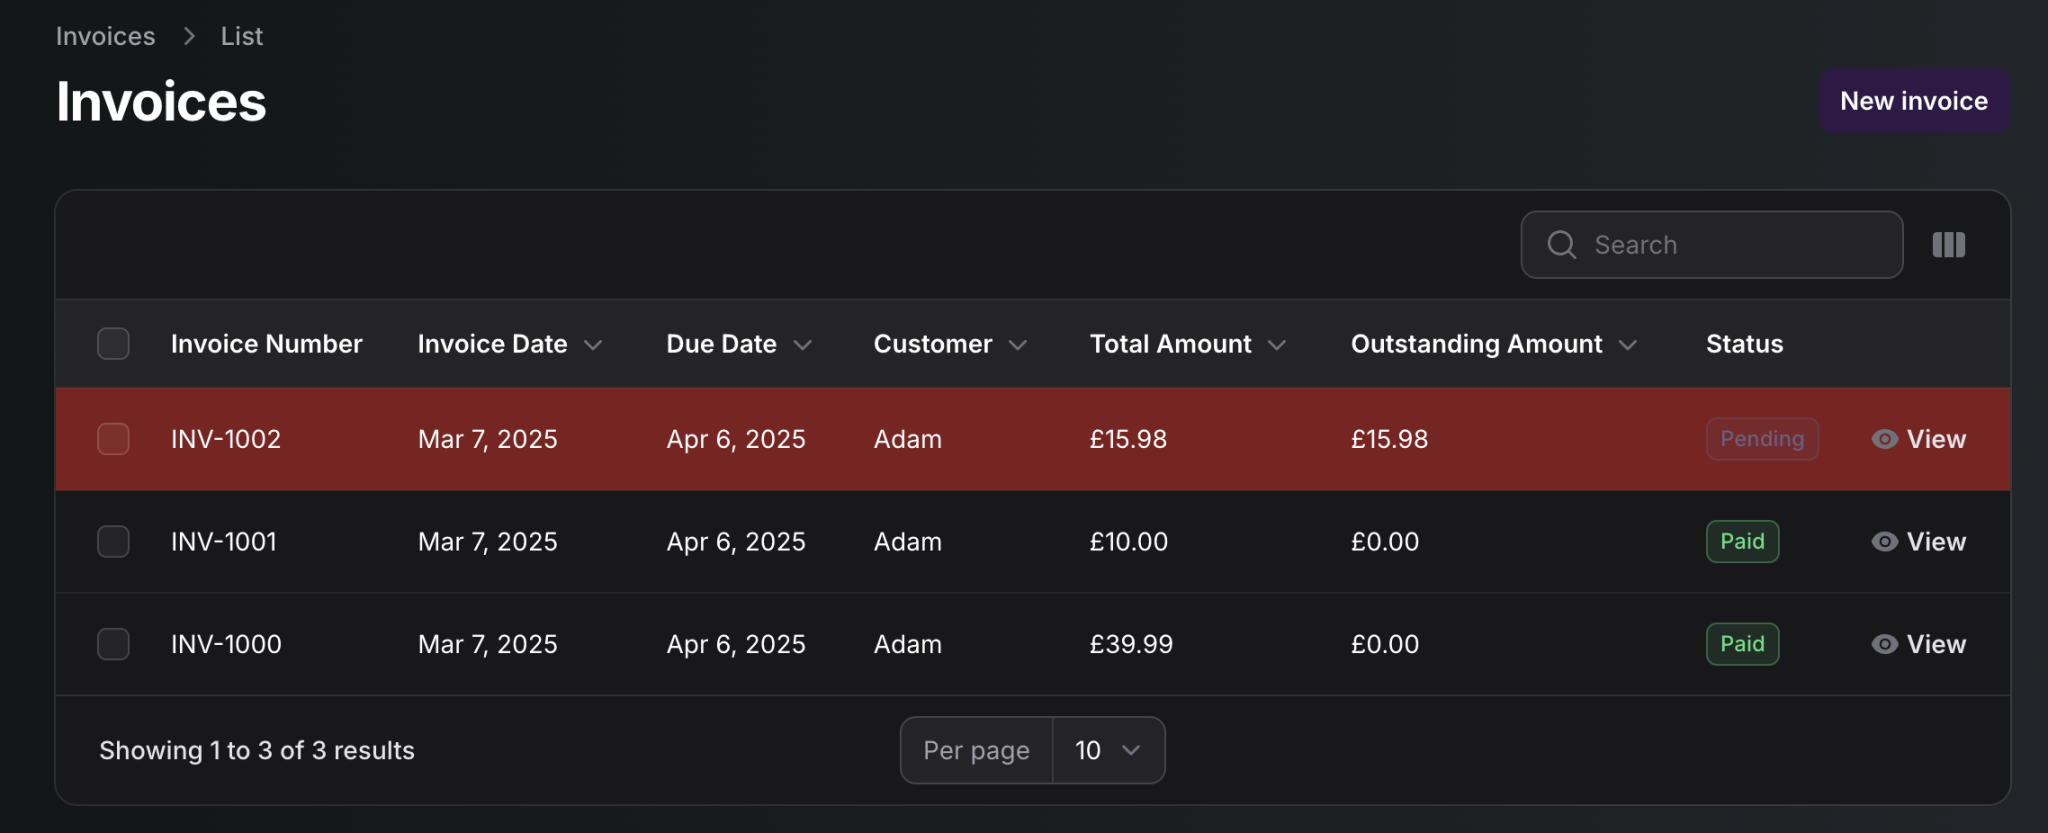Tick the select-all checkbox in header
This screenshot has height=833, width=2048.
click(113, 344)
